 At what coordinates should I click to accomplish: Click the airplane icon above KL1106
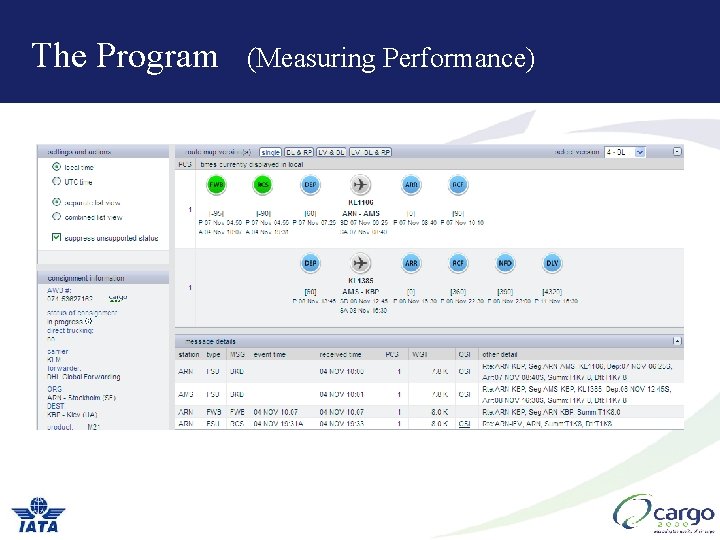360,185
